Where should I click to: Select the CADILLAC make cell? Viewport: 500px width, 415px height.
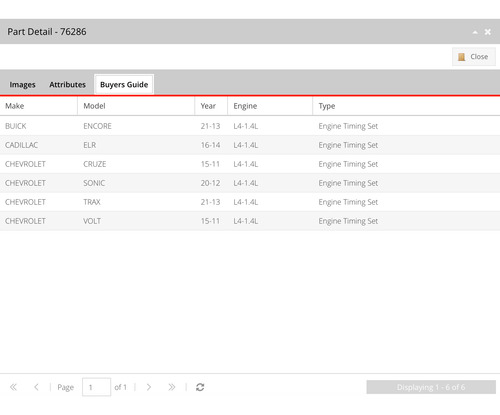click(21, 145)
